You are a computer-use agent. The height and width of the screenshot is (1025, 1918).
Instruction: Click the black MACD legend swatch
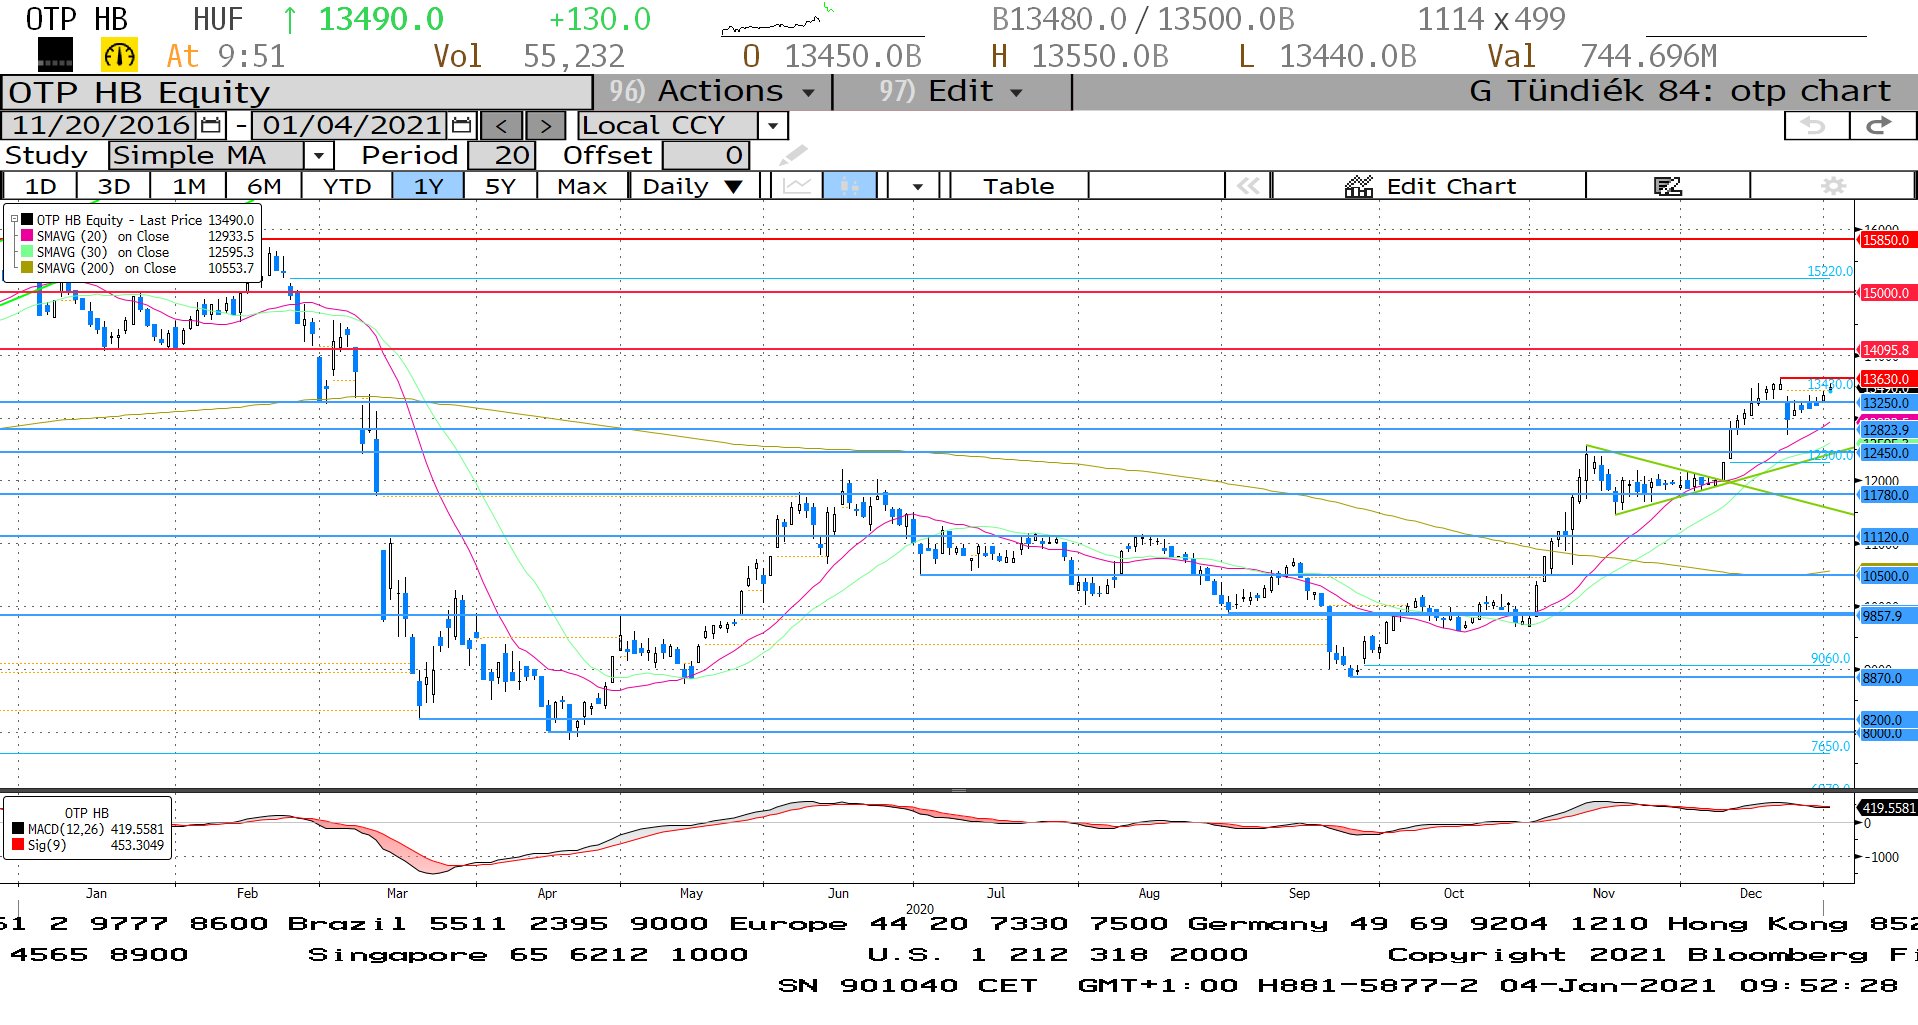point(18,829)
